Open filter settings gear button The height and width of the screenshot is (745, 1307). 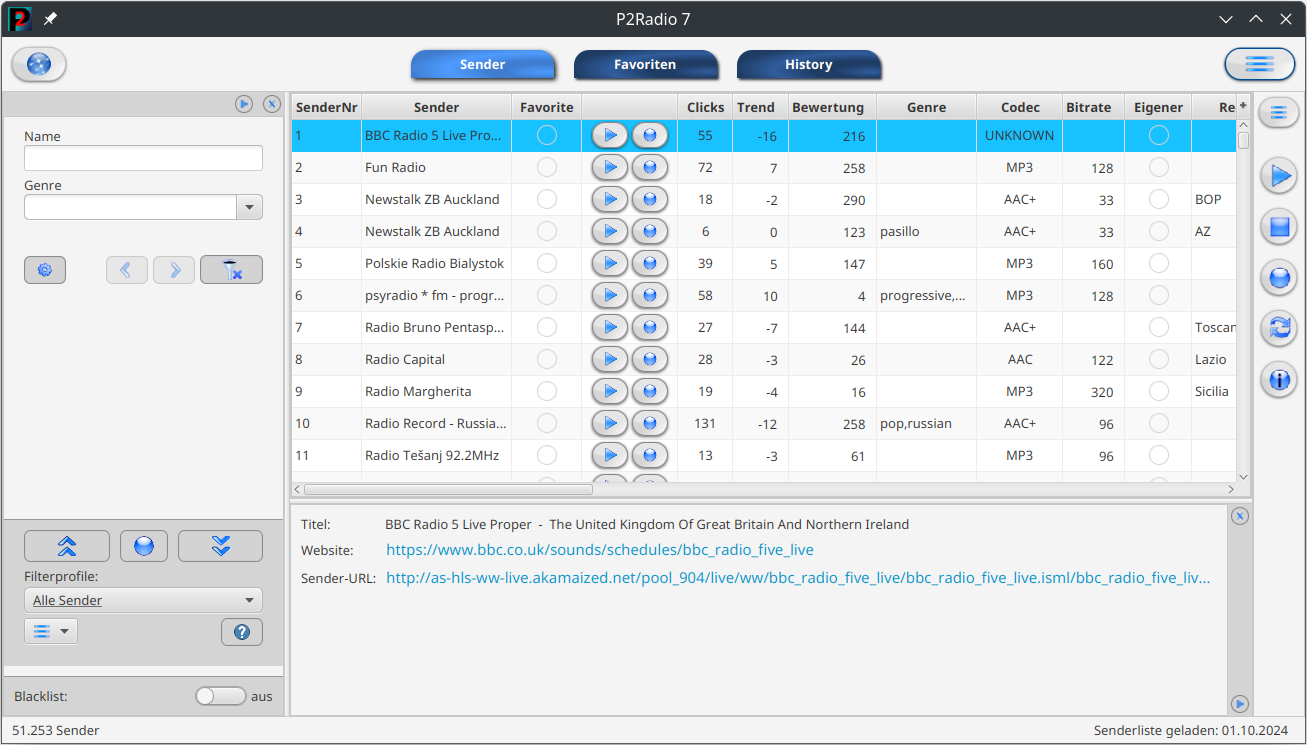(45, 269)
